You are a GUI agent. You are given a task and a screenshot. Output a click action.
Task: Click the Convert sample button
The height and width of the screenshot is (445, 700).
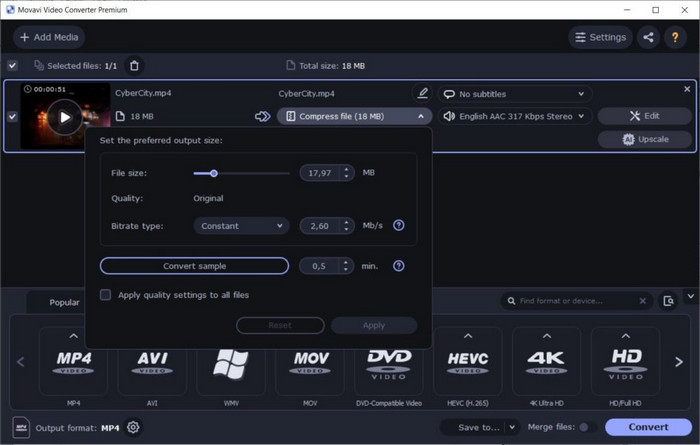[194, 266]
